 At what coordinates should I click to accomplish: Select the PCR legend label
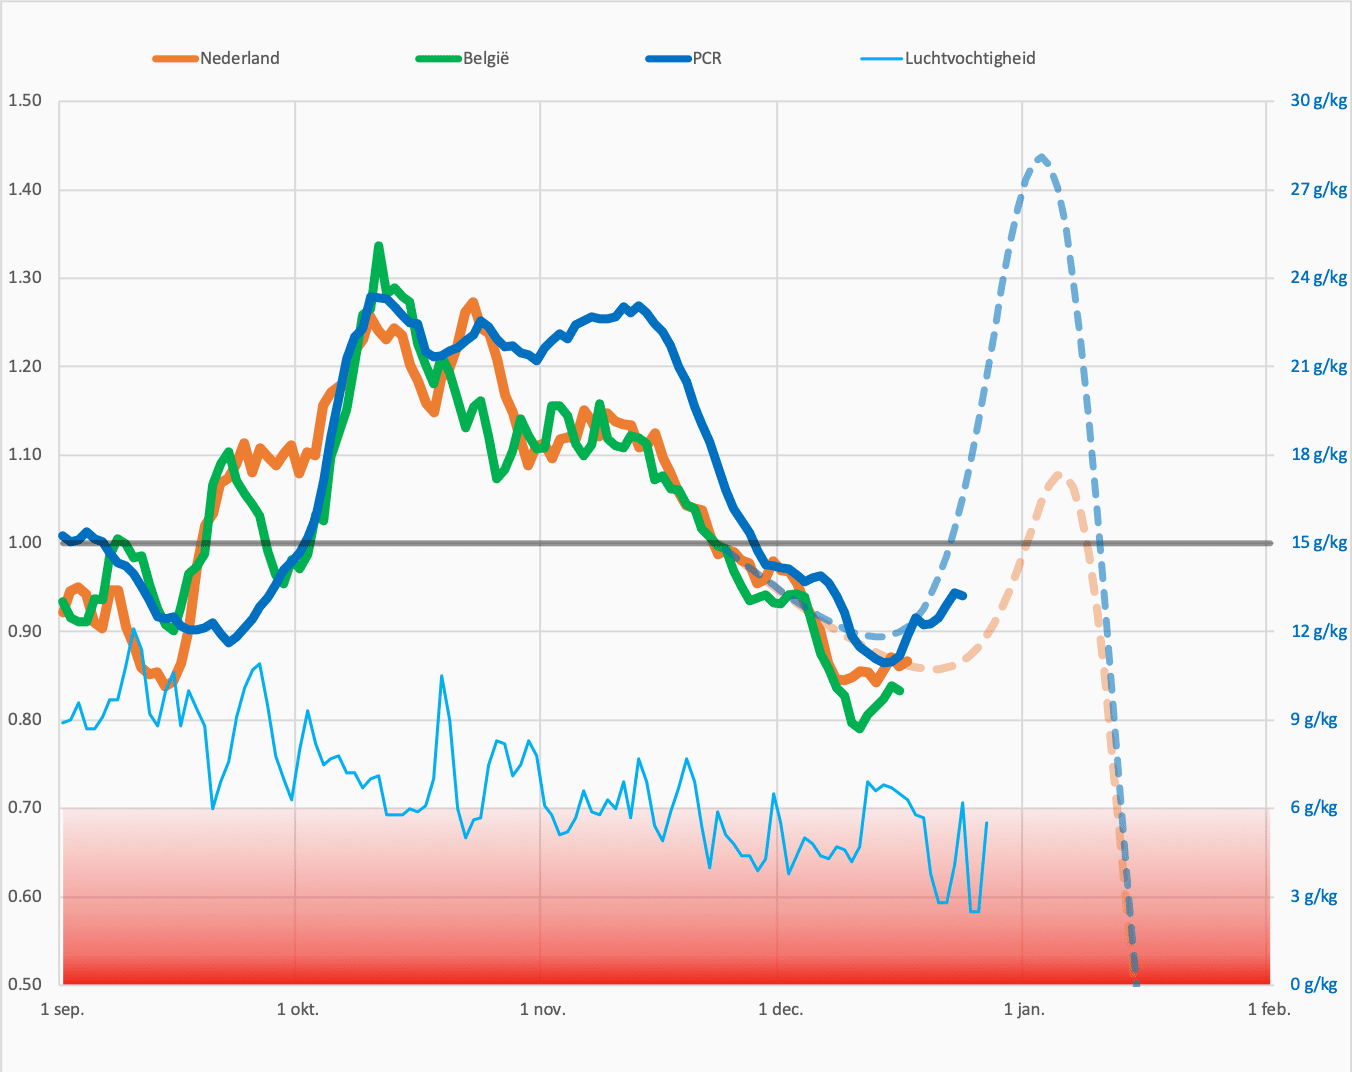click(707, 58)
